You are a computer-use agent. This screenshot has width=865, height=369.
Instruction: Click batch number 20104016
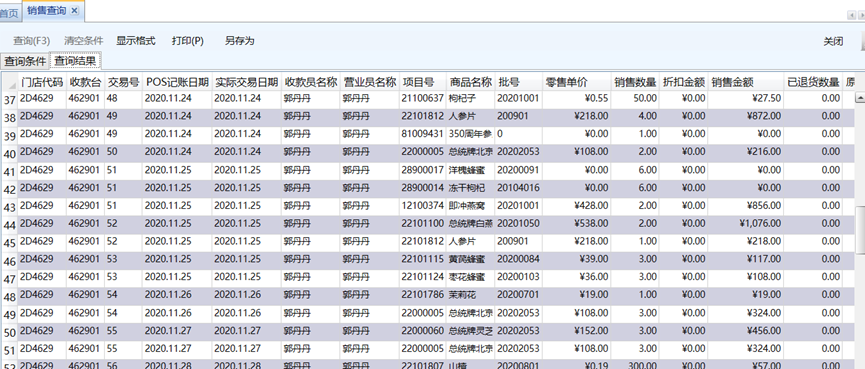(x=518, y=188)
